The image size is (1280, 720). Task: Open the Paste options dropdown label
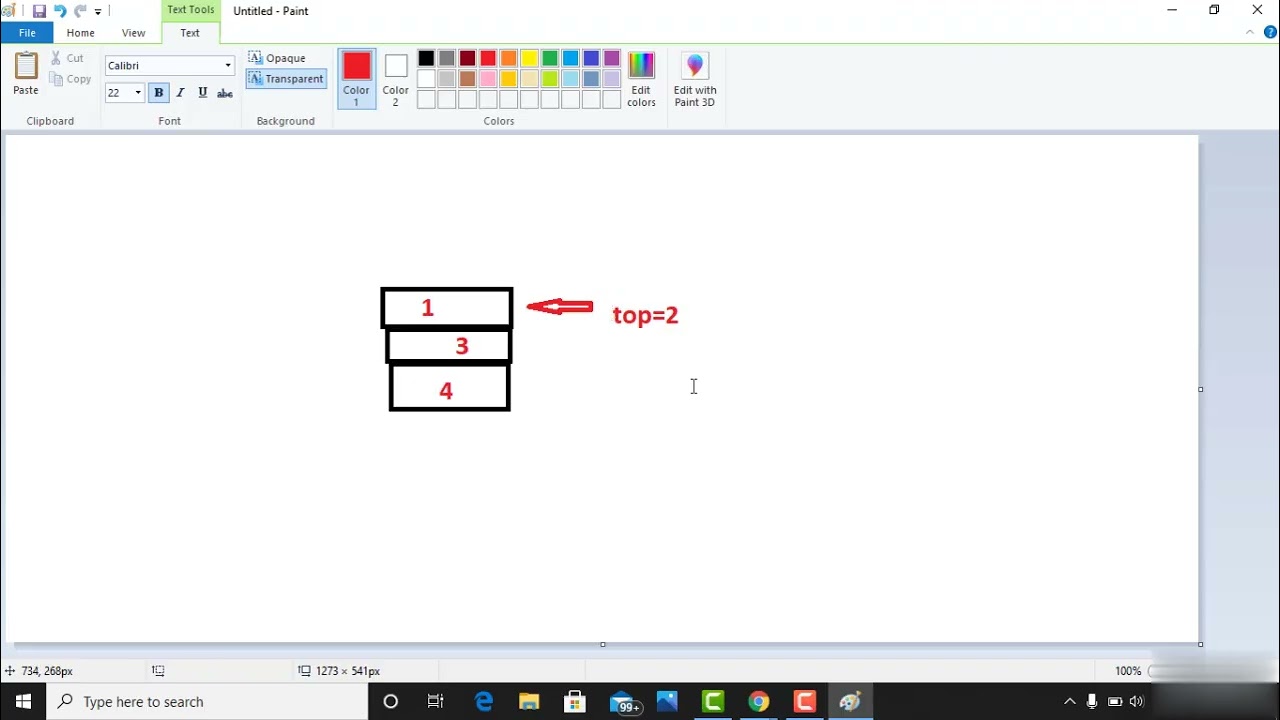point(26,90)
